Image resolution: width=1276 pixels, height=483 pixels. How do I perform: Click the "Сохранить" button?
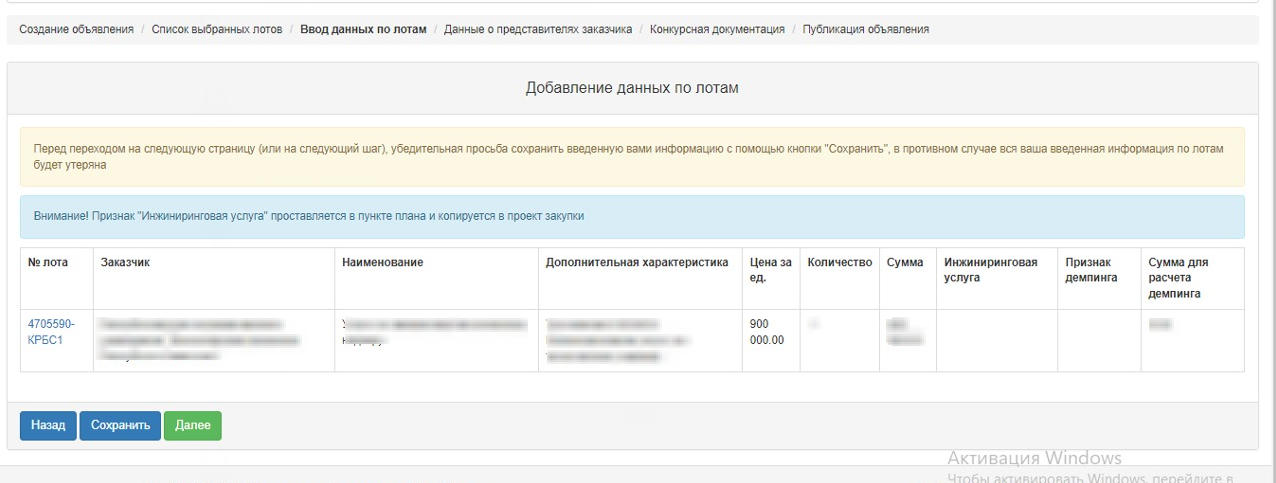[x=120, y=425]
